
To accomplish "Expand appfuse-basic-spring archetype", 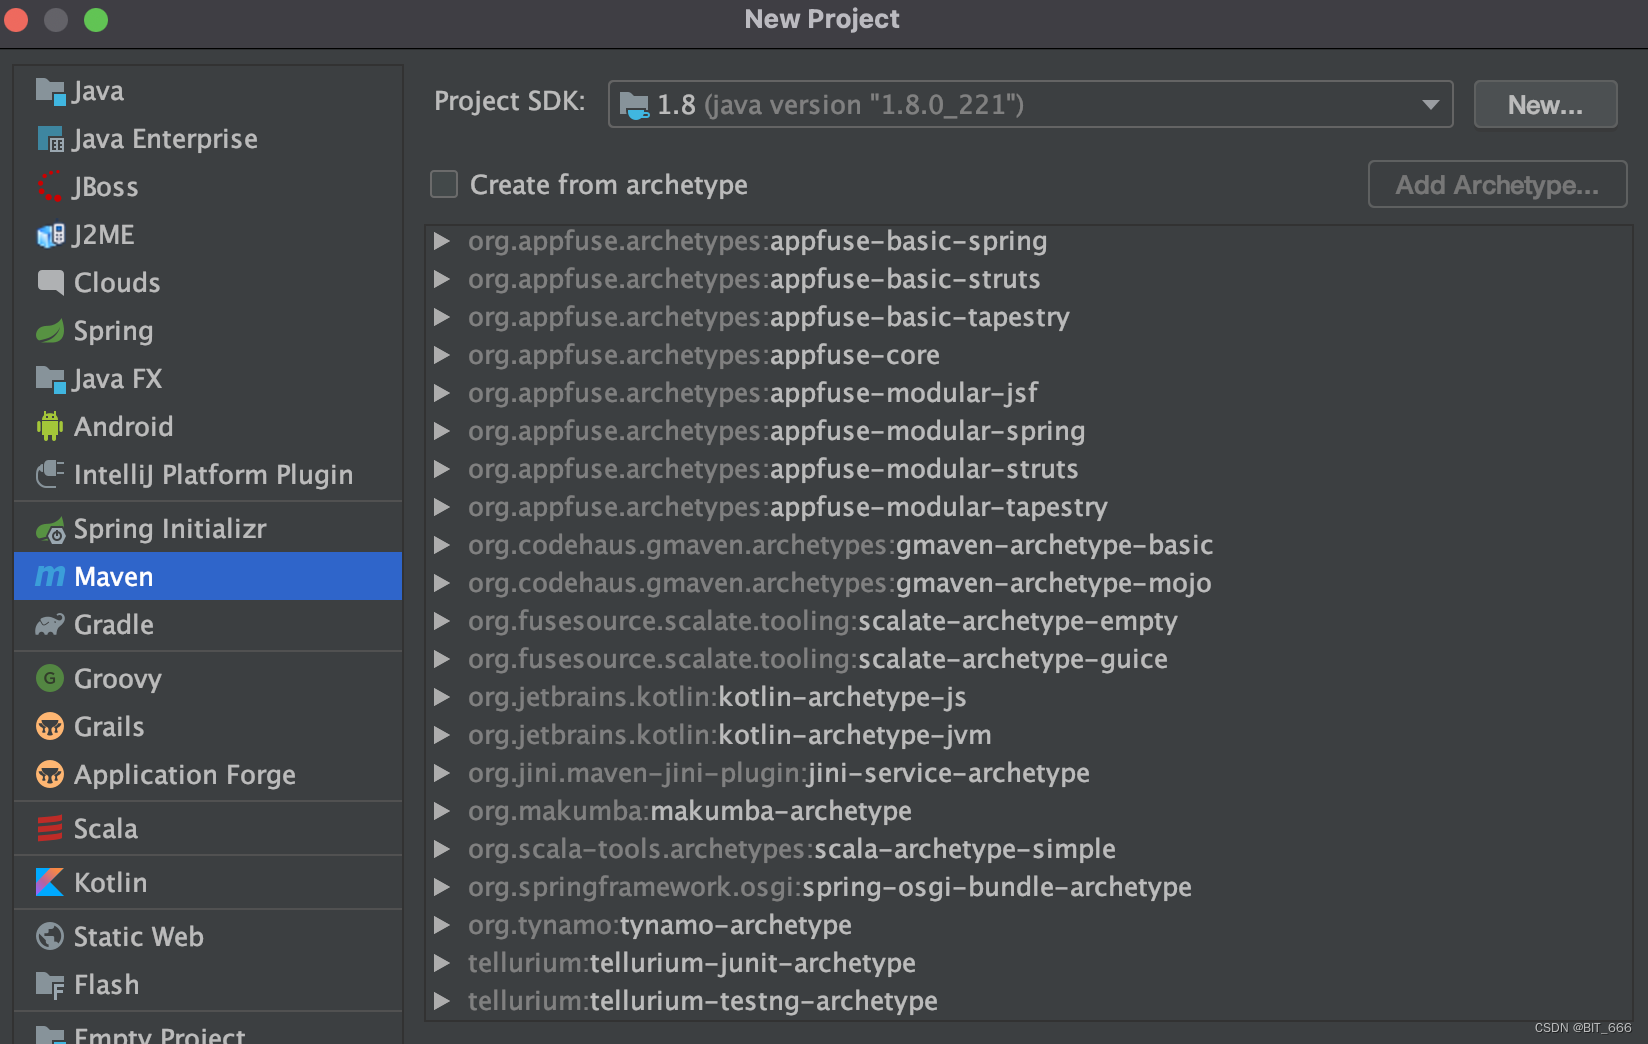I will (x=441, y=241).
